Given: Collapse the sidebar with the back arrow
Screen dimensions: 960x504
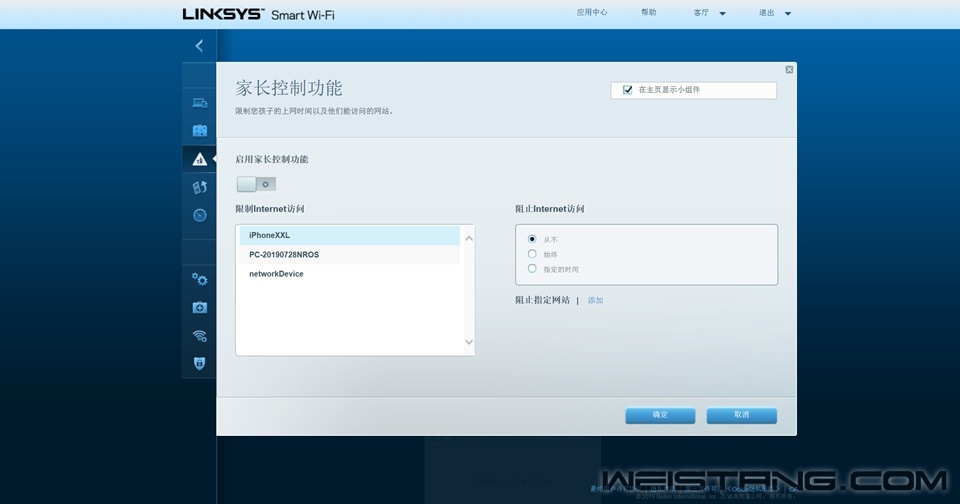Looking at the screenshot, I should point(199,46).
